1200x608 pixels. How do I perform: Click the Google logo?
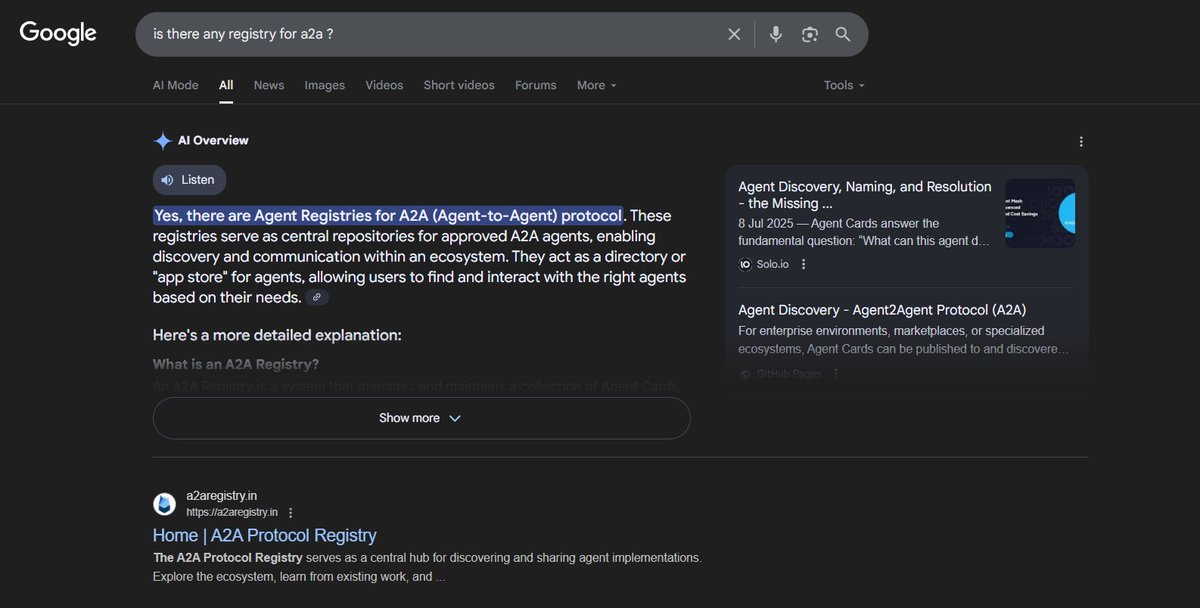tap(58, 33)
